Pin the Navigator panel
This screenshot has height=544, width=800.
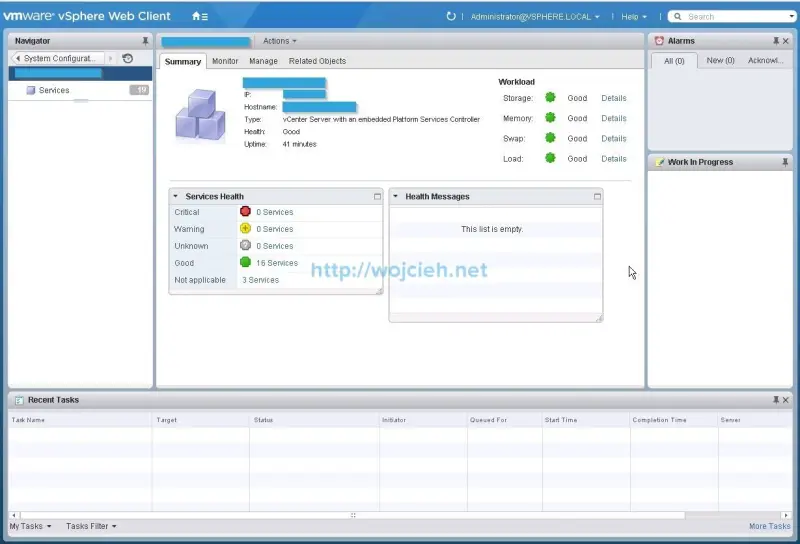[x=145, y=41]
